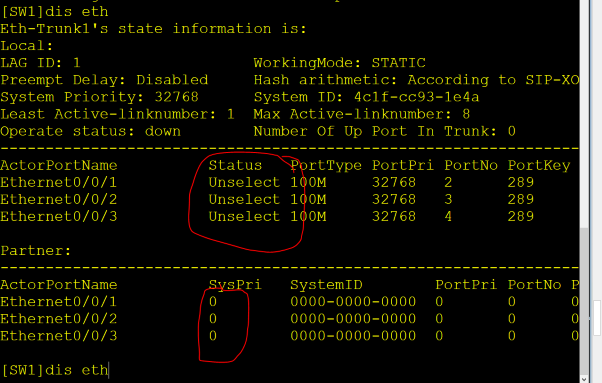Click PortNo value '4' for Ethernet0/0/3
Viewport: 602px width, 383px height.
pyautogui.click(x=448, y=216)
